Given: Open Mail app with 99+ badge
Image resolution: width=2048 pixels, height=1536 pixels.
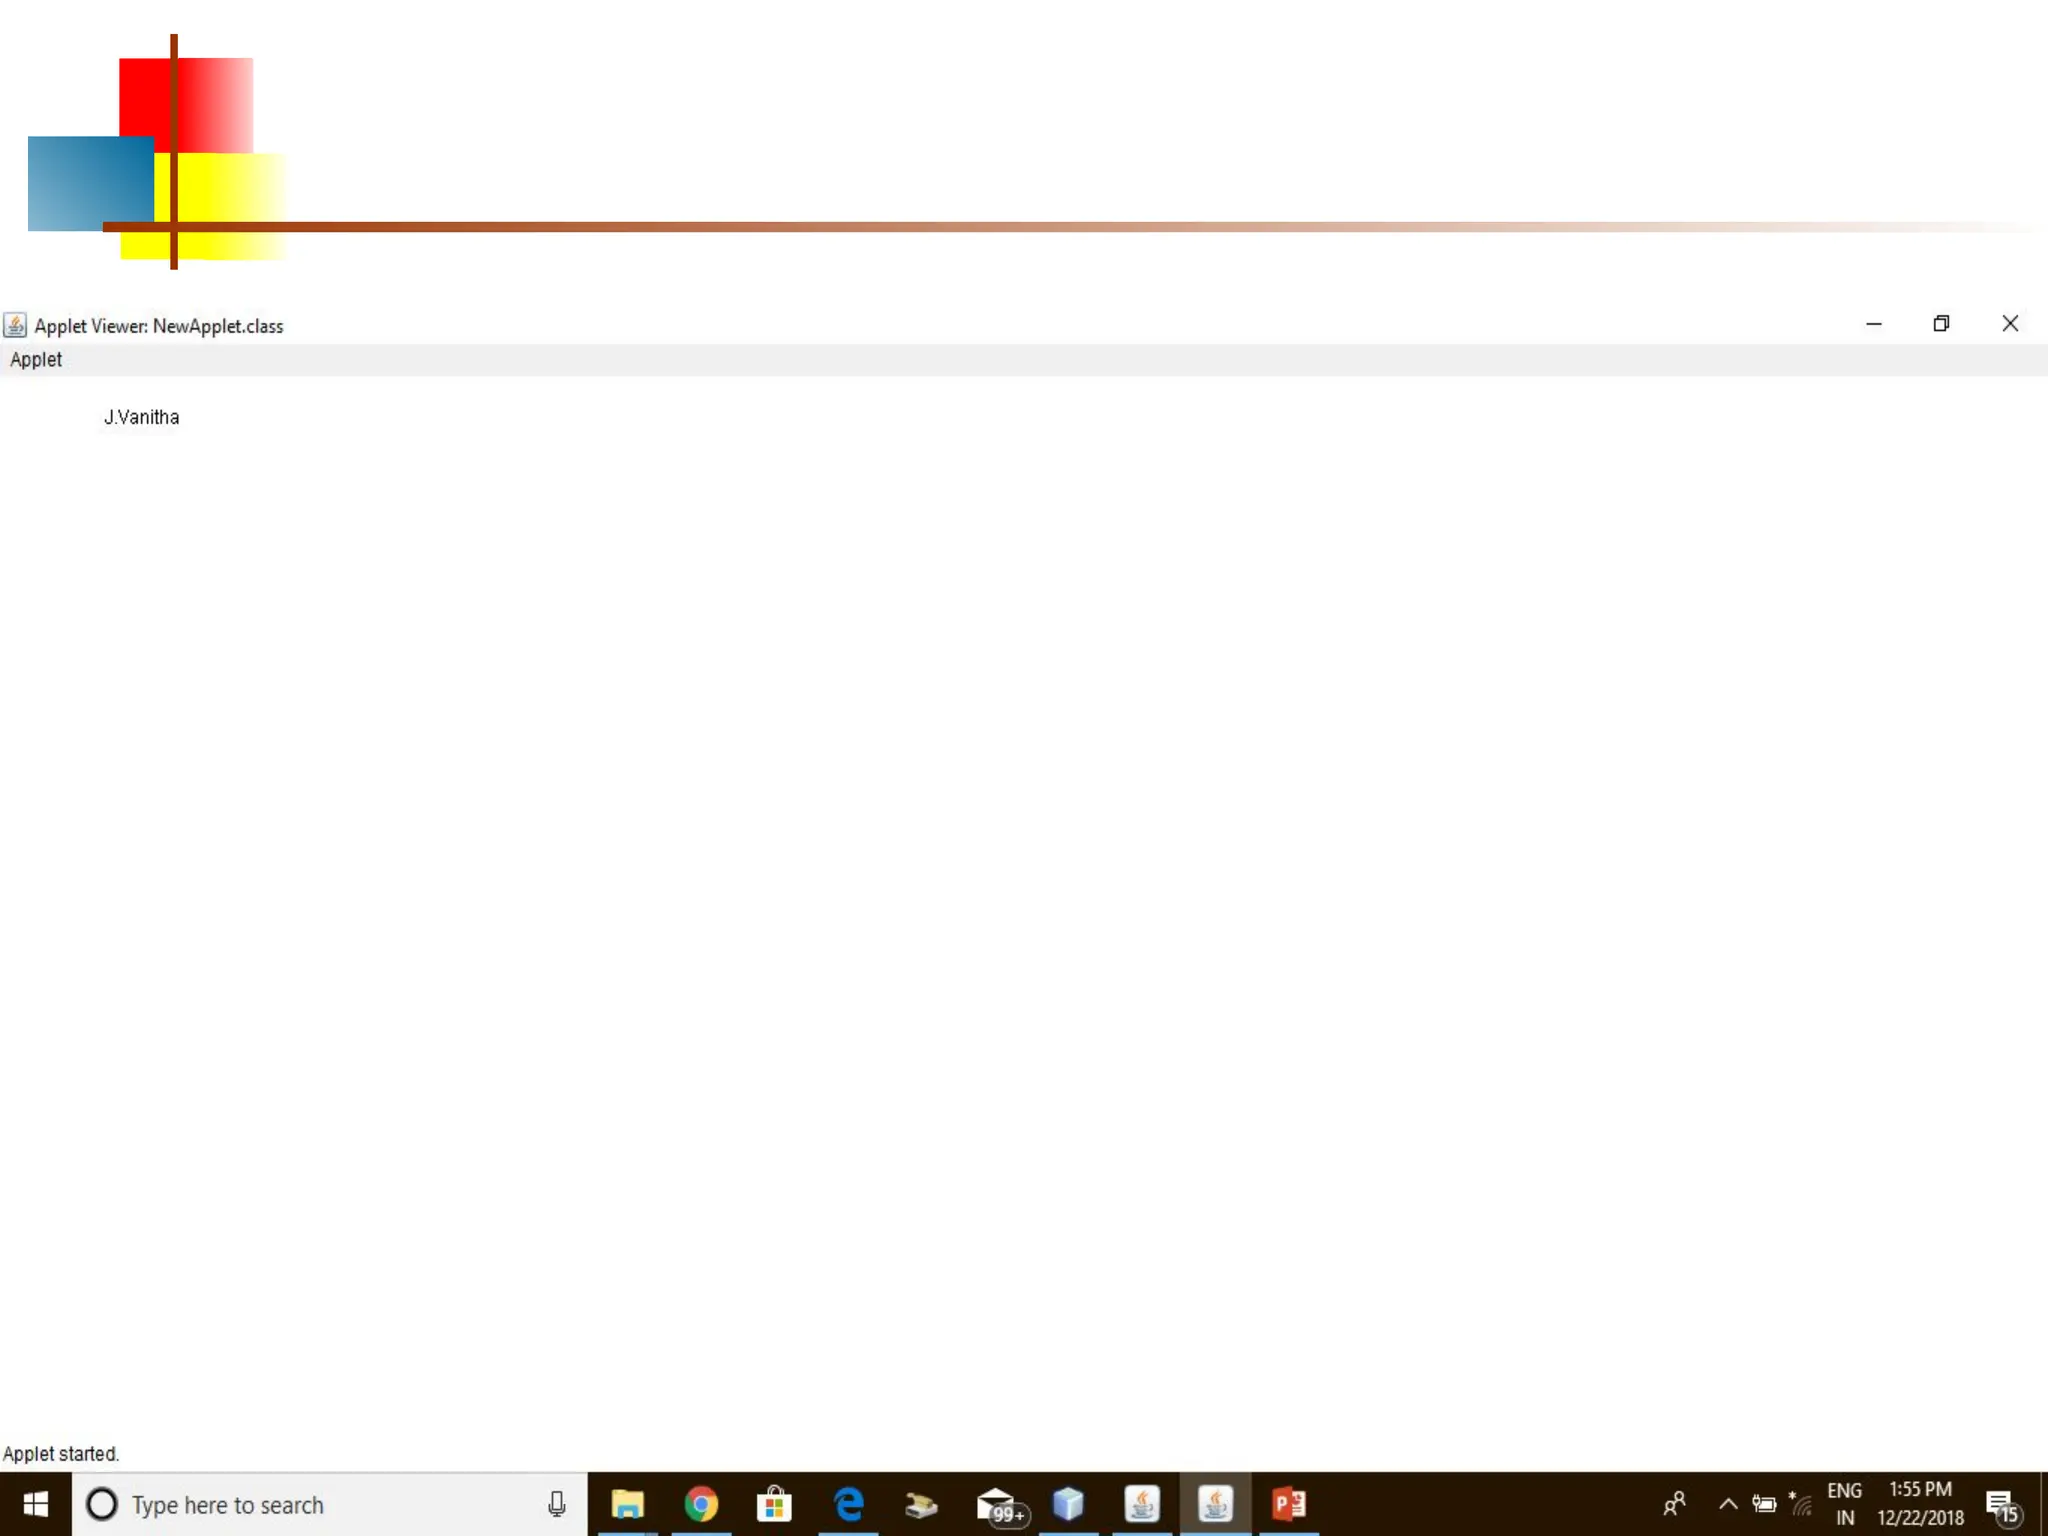Looking at the screenshot, I should point(997,1504).
